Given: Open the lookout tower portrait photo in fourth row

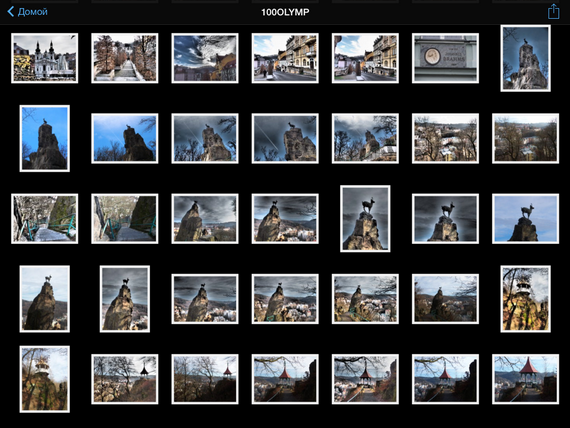Looking at the screenshot, I should (525, 299).
